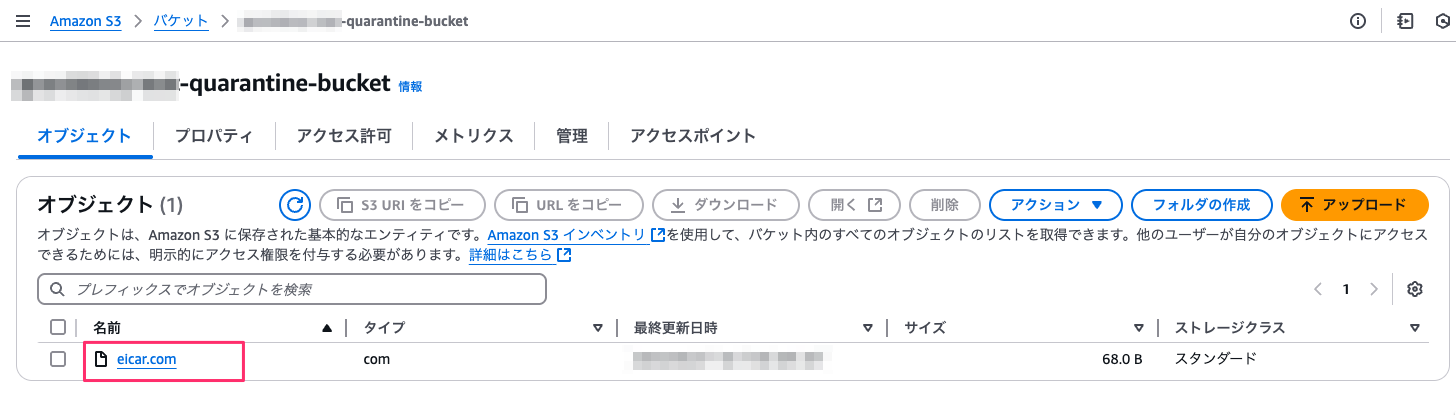Open the アクション dropdown menu
Screen dimensions: 1456x415
click(x=1056, y=205)
